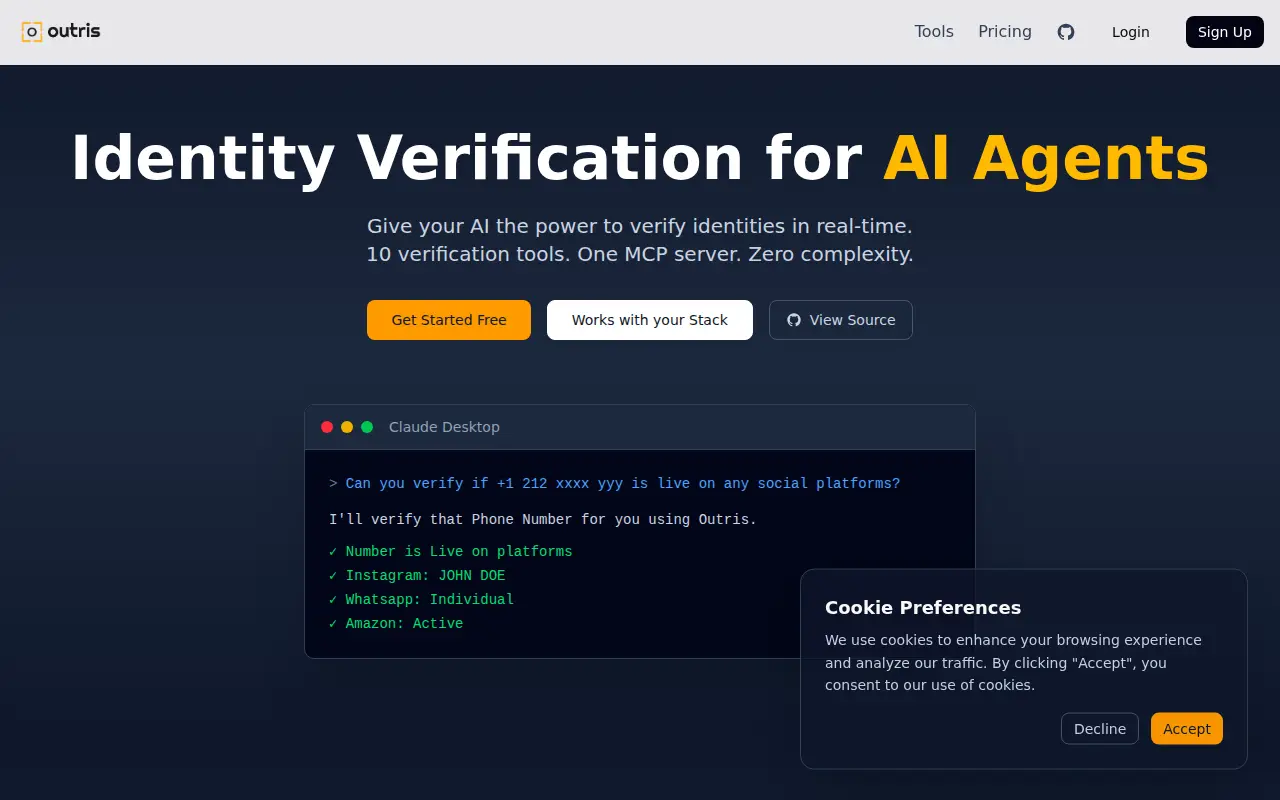The height and width of the screenshot is (800, 1280).
Task: Click the terminal prompt about verifying +1 212
Action: (x=614, y=484)
